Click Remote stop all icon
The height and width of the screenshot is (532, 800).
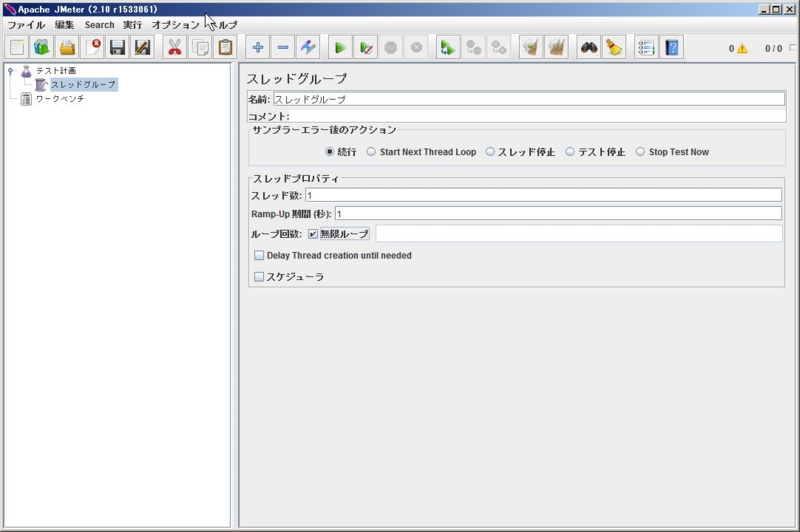[473, 47]
